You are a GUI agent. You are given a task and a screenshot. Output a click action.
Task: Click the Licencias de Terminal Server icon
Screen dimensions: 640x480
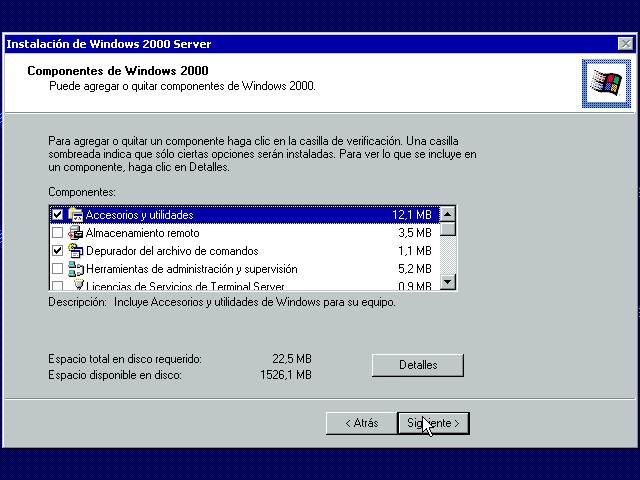point(79,284)
